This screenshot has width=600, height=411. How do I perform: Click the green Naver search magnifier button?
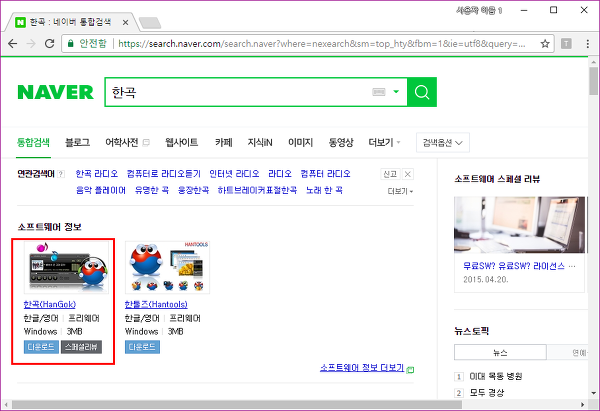click(422, 92)
